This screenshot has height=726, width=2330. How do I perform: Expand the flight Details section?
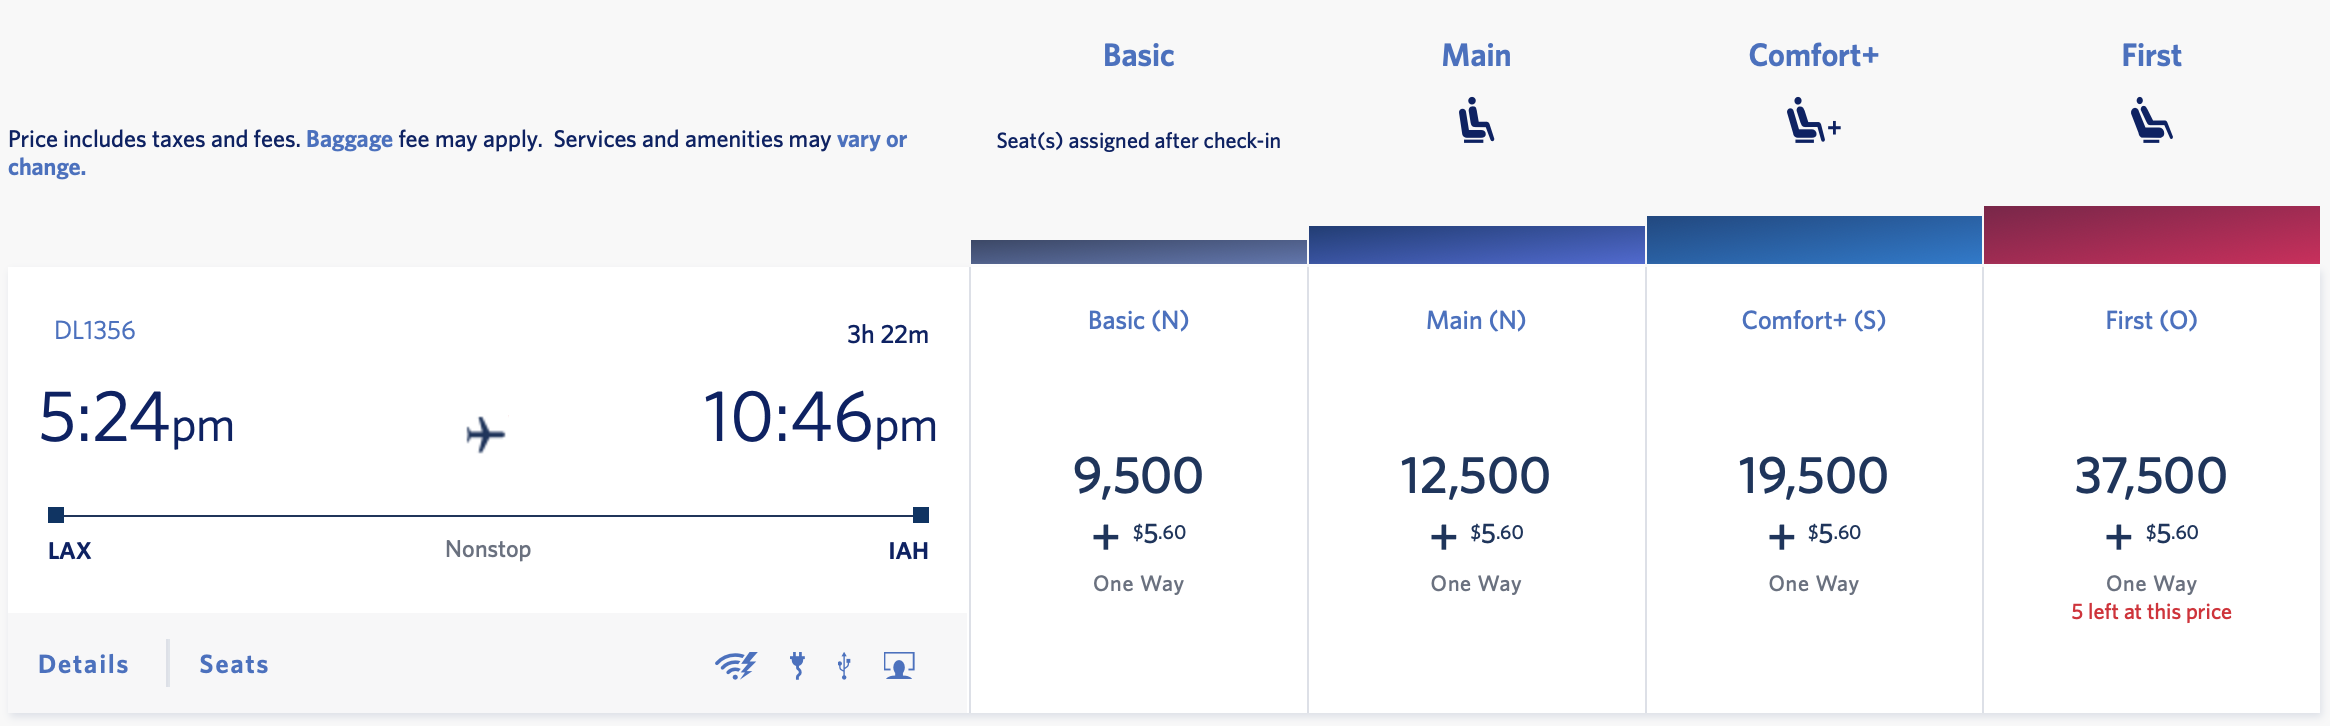coord(82,663)
